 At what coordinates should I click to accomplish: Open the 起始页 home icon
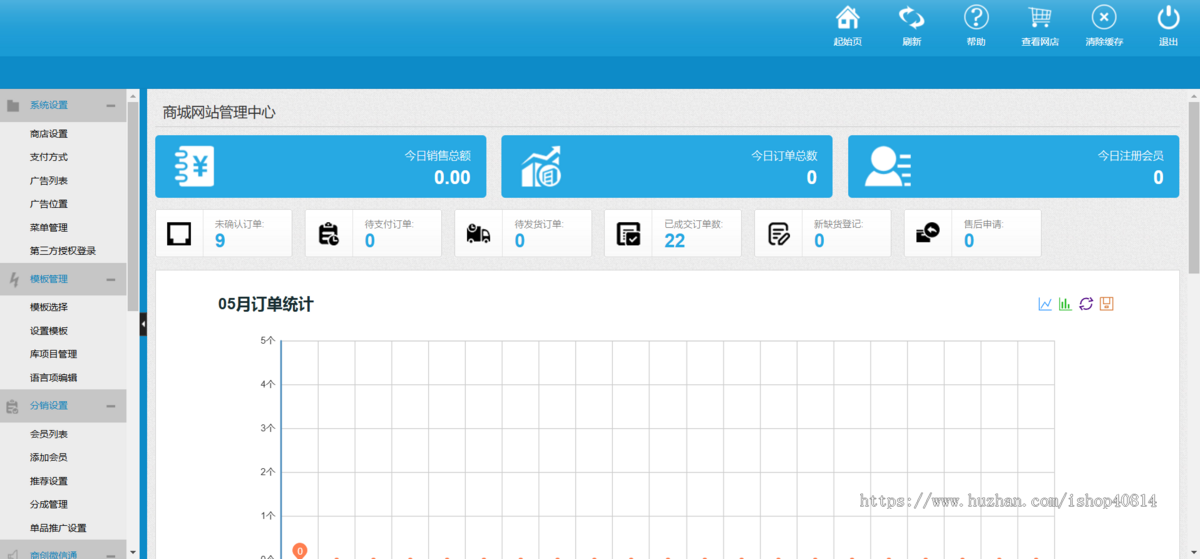847,17
